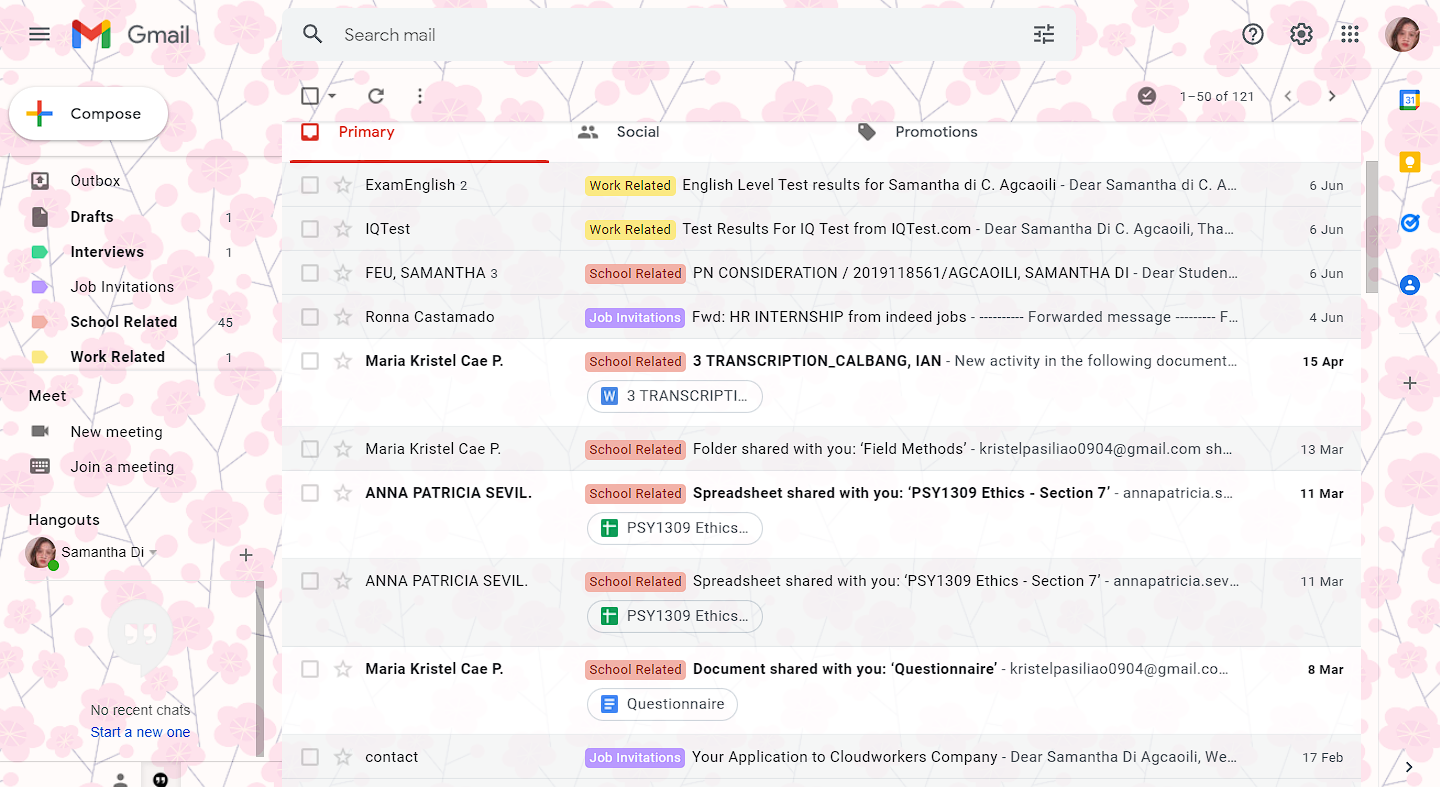Start a new Hangouts conversation plus
Image resolution: width=1440 pixels, height=787 pixels.
(246, 555)
